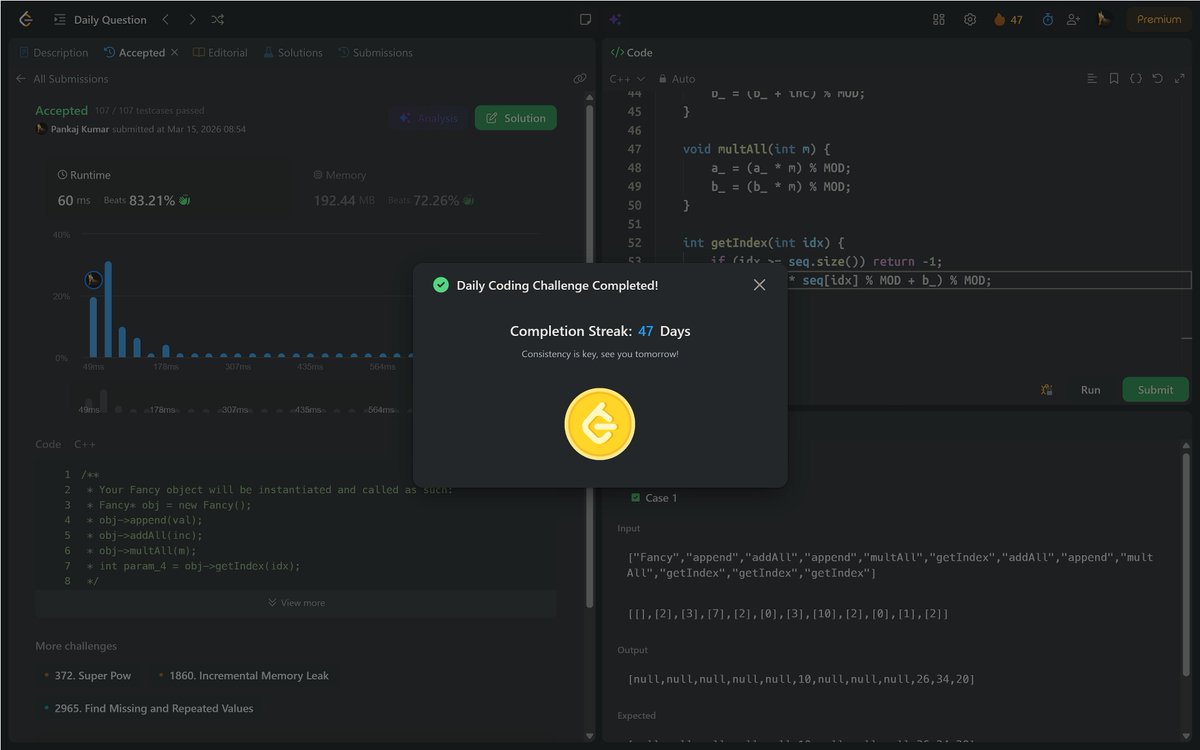Switch to the Description tab
This screenshot has width=1200, height=750.
[53, 52]
